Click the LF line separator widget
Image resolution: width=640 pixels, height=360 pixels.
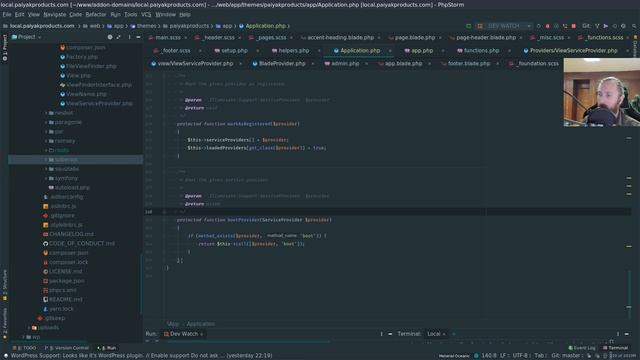pyautogui.click(x=504, y=356)
